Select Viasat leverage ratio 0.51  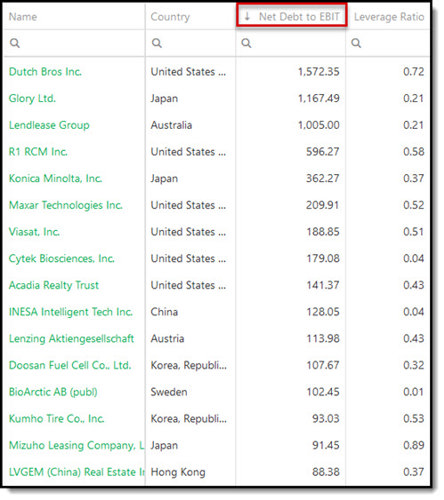coord(414,232)
